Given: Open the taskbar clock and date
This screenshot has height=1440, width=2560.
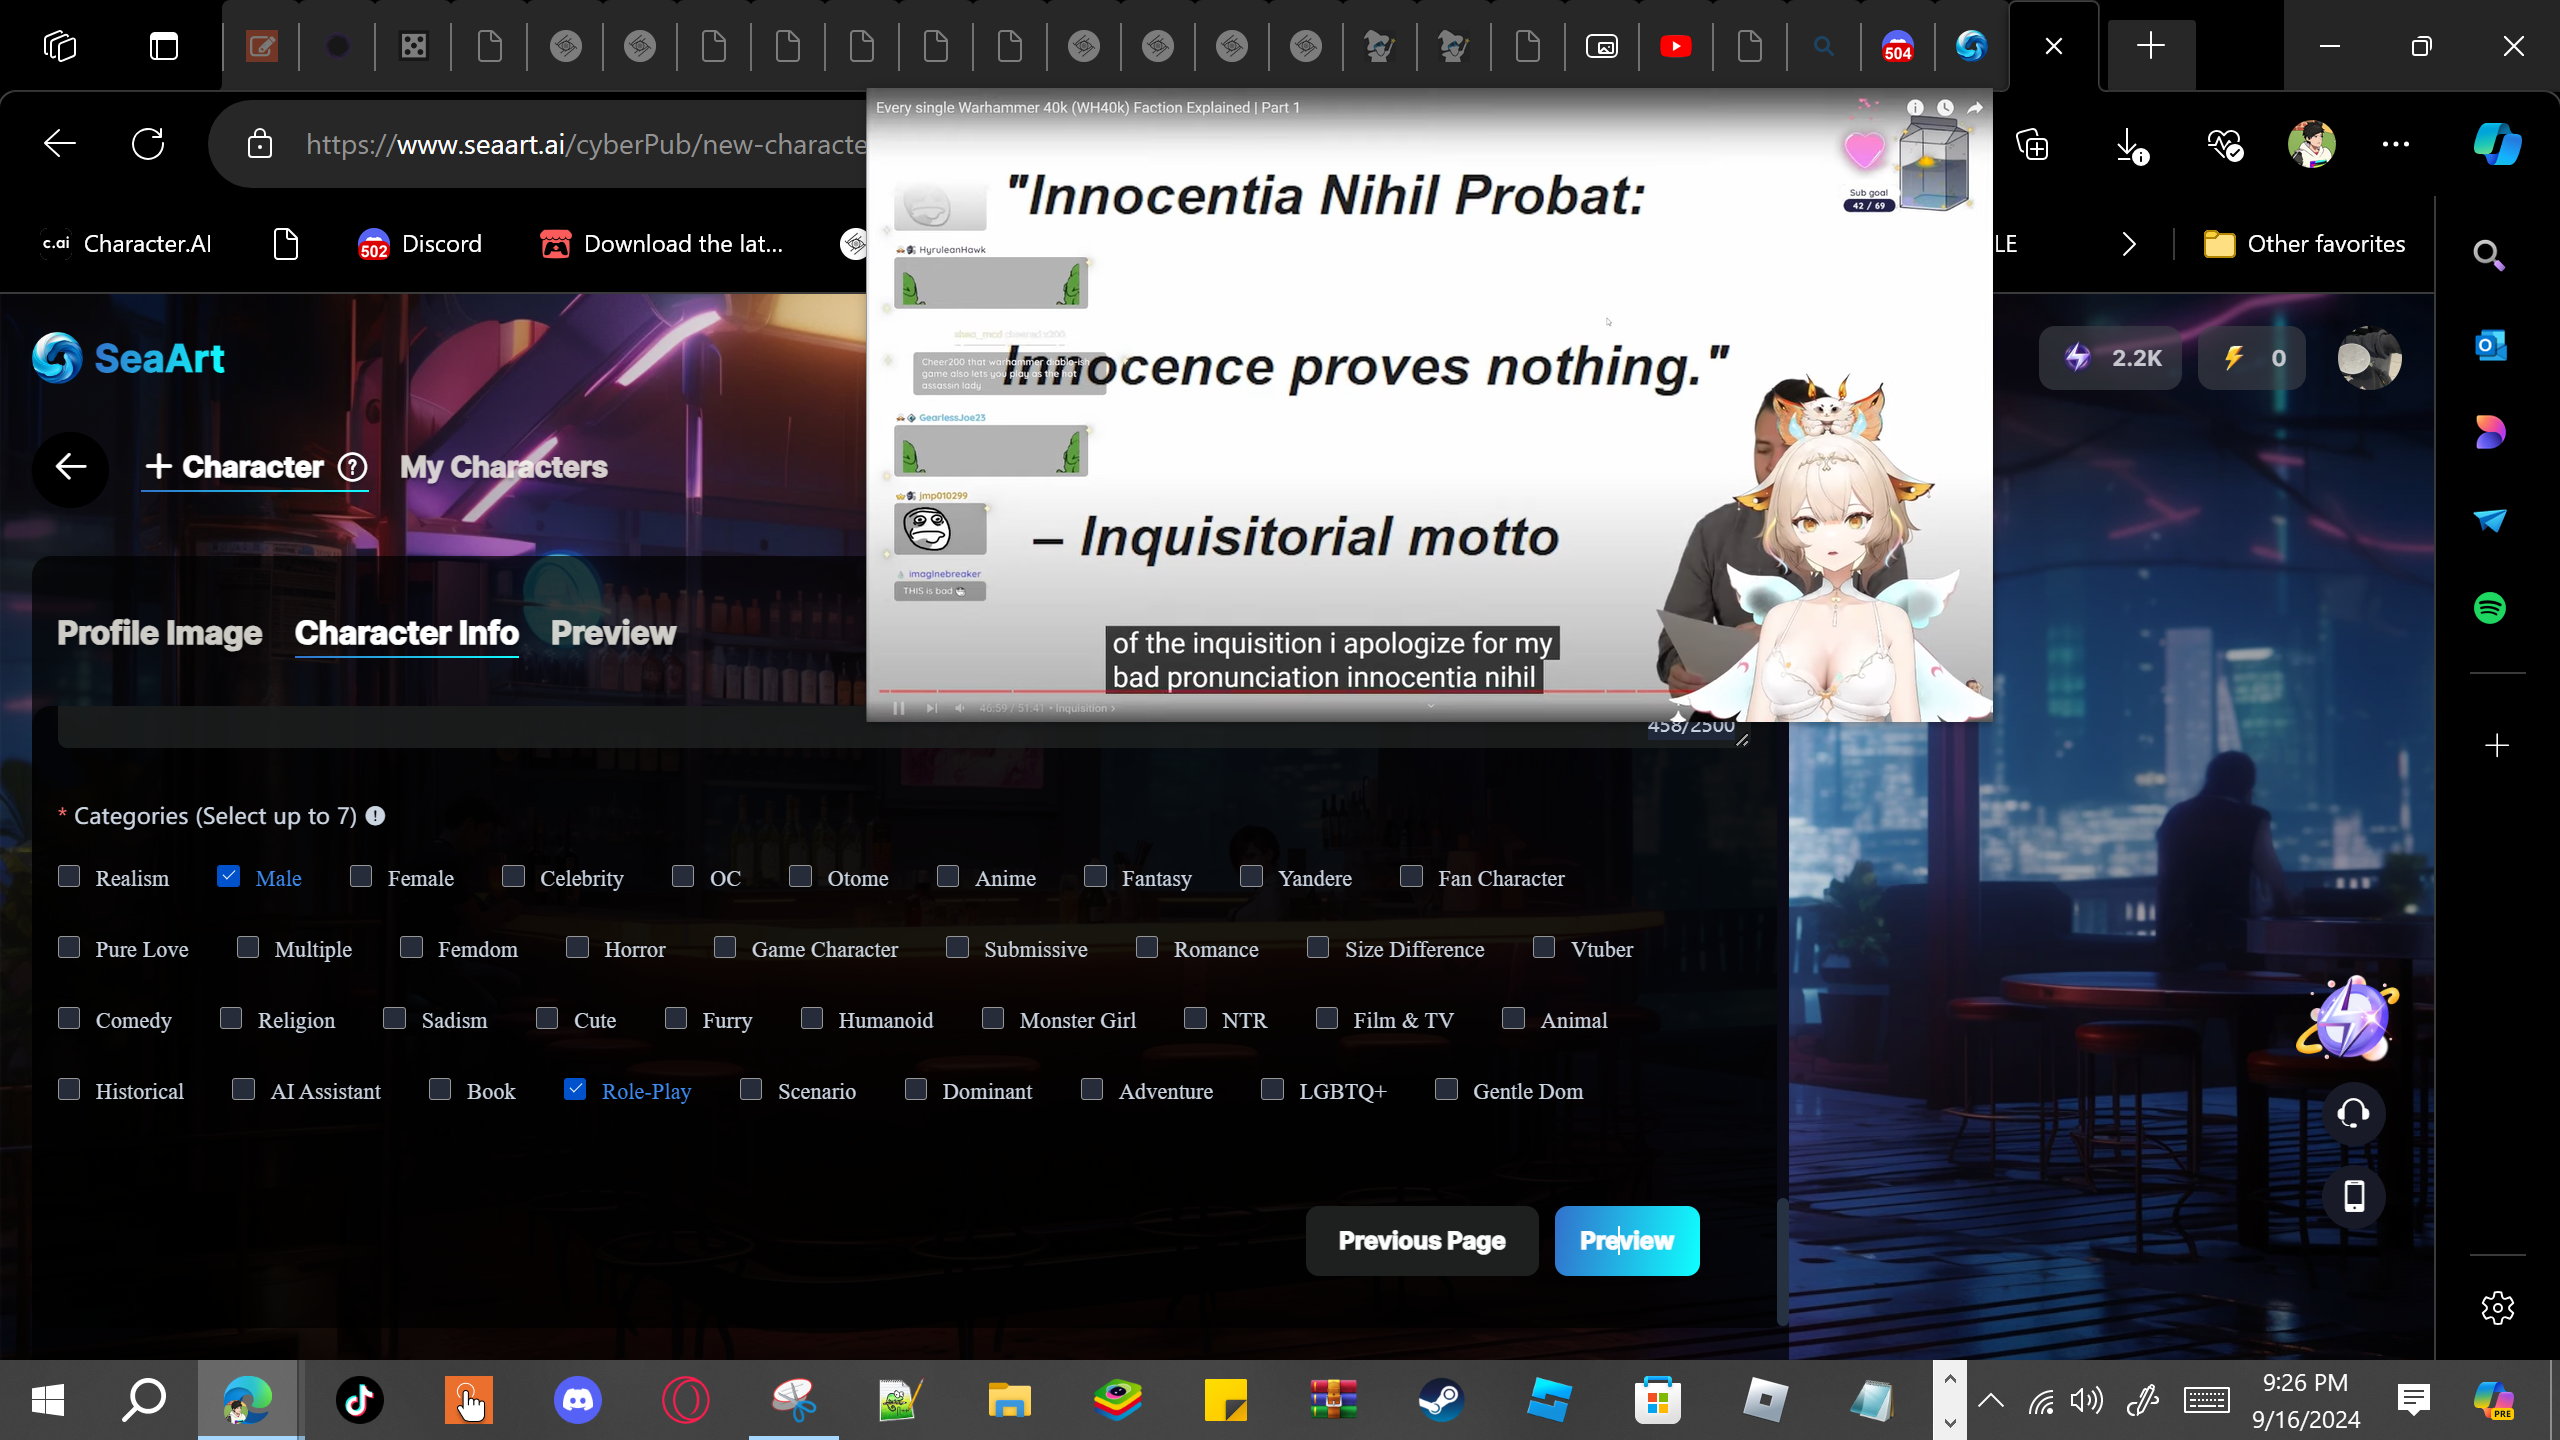Looking at the screenshot, I should point(2305,1400).
